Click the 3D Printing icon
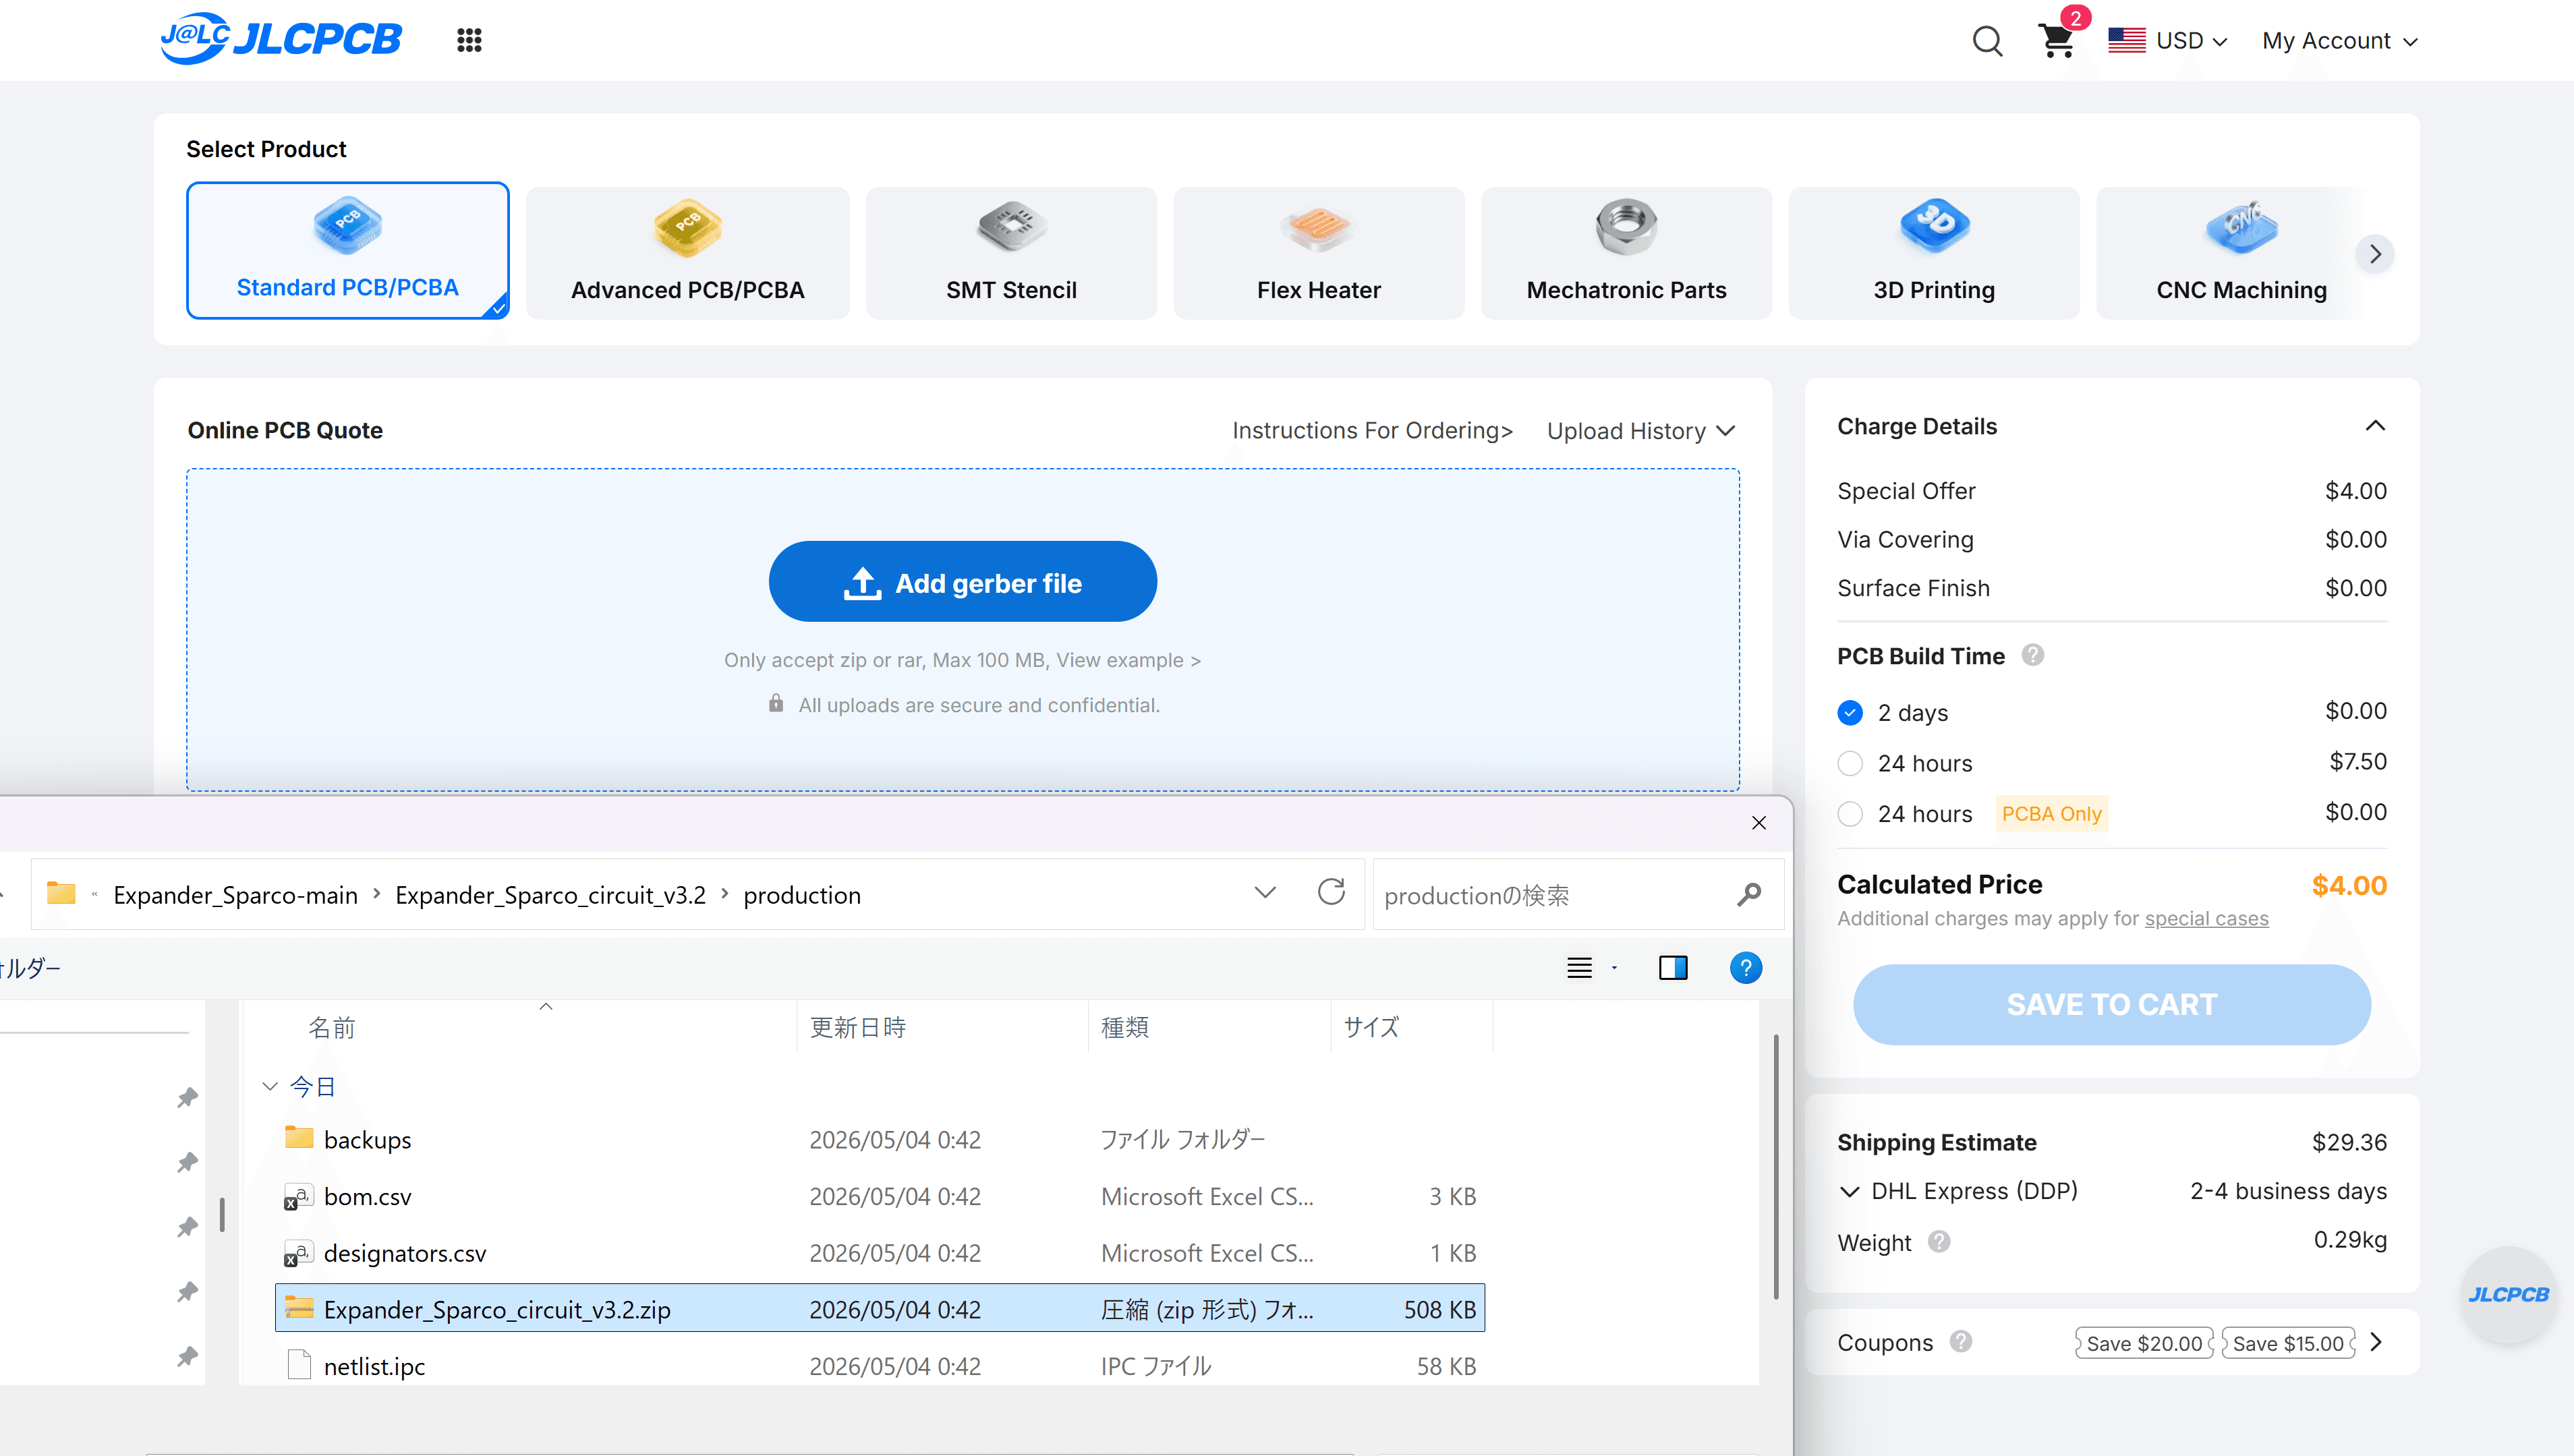Viewport: 2574px width, 1456px height. pos(1934,226)
